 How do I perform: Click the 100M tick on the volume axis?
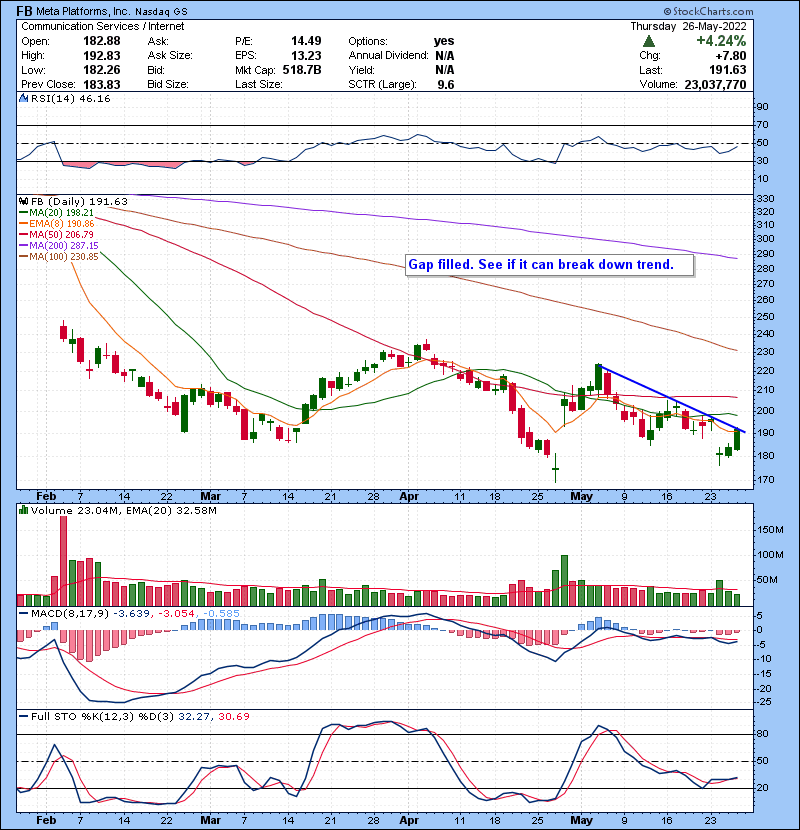(770, 555)
